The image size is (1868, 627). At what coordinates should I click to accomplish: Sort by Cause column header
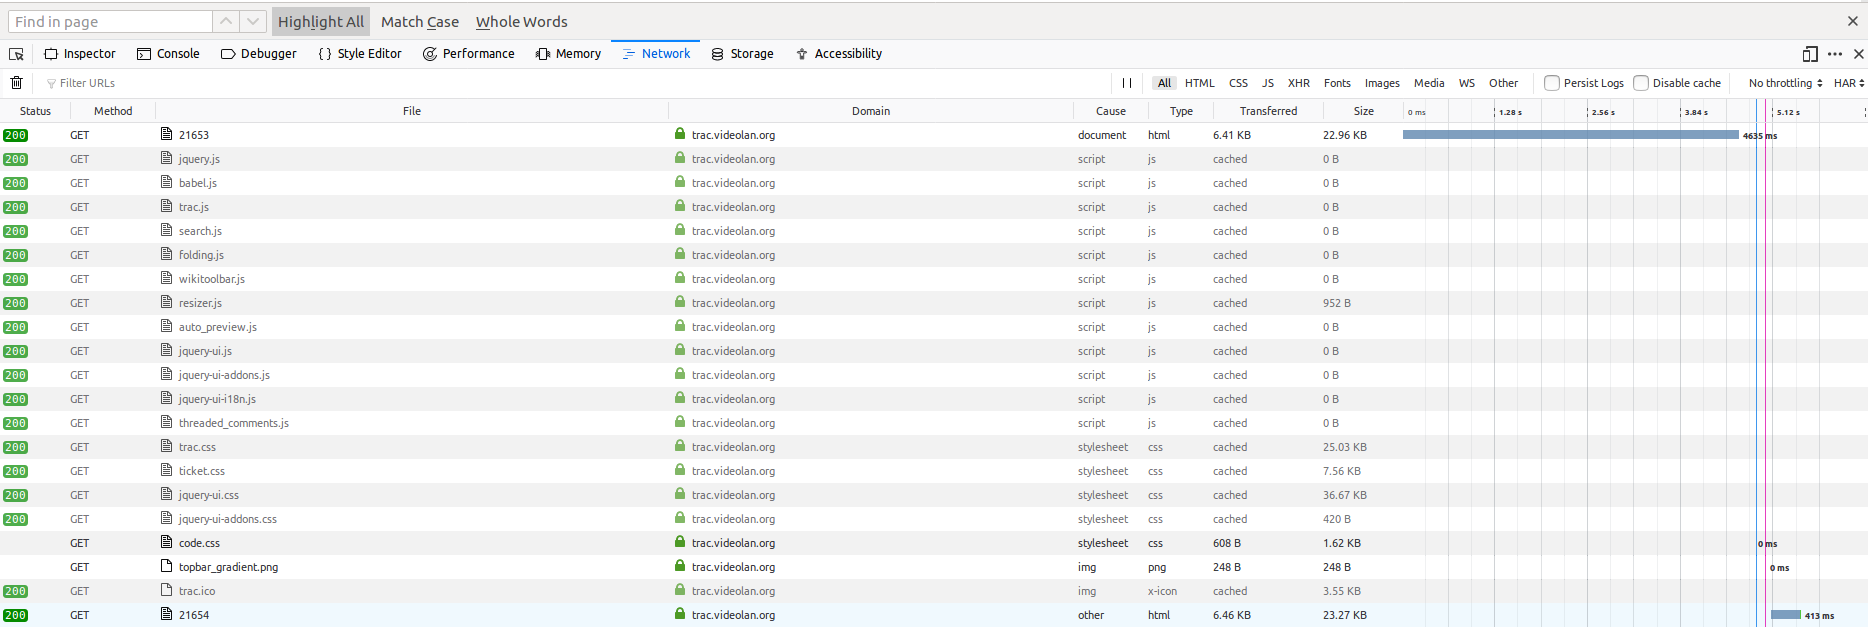point(1110,111)
